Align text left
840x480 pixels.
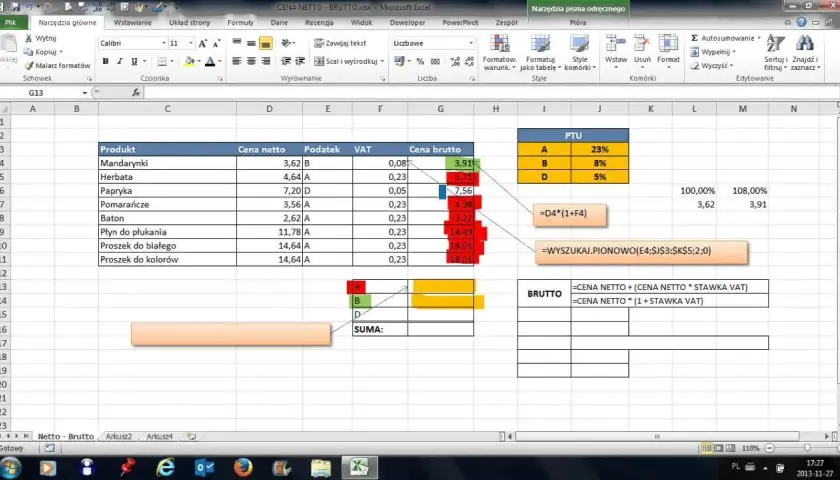[237, 62]
